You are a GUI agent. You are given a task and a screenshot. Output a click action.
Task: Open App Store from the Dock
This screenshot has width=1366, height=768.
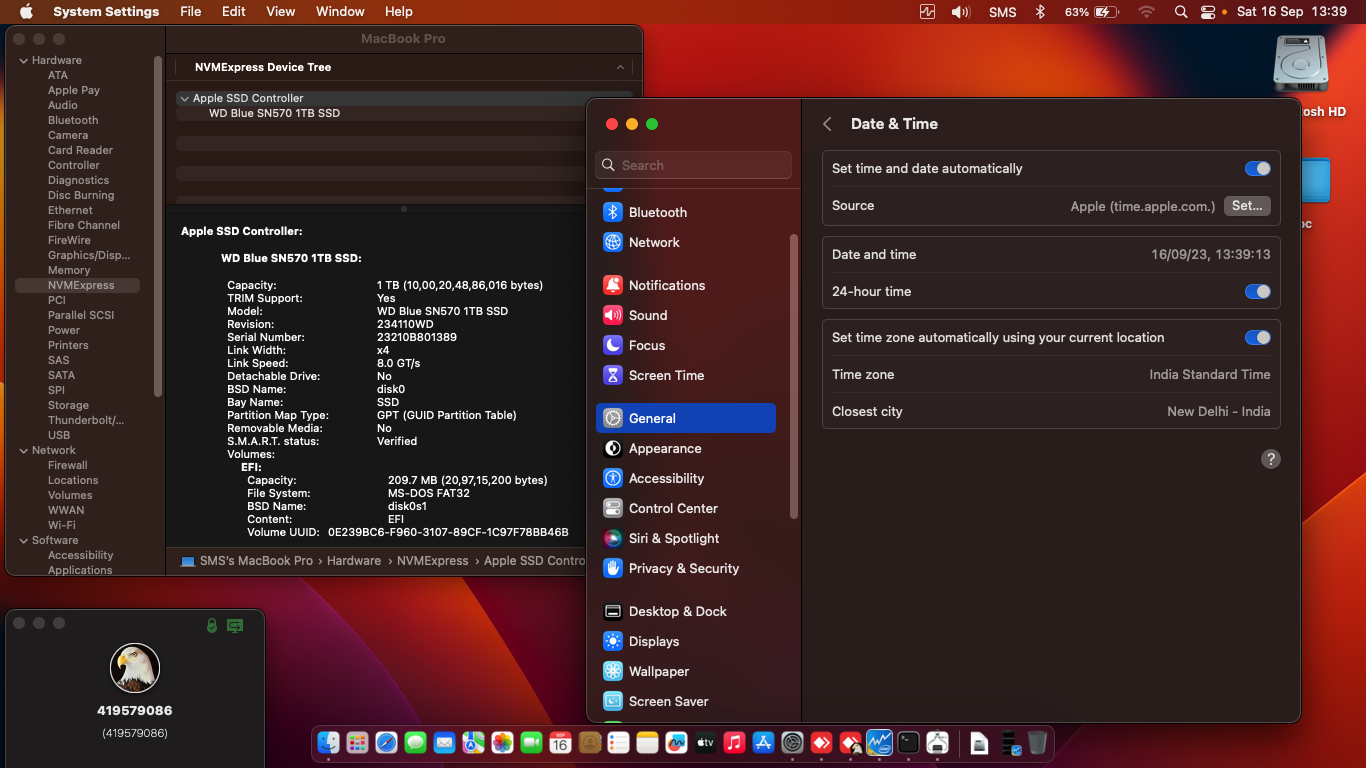(763, 742)
